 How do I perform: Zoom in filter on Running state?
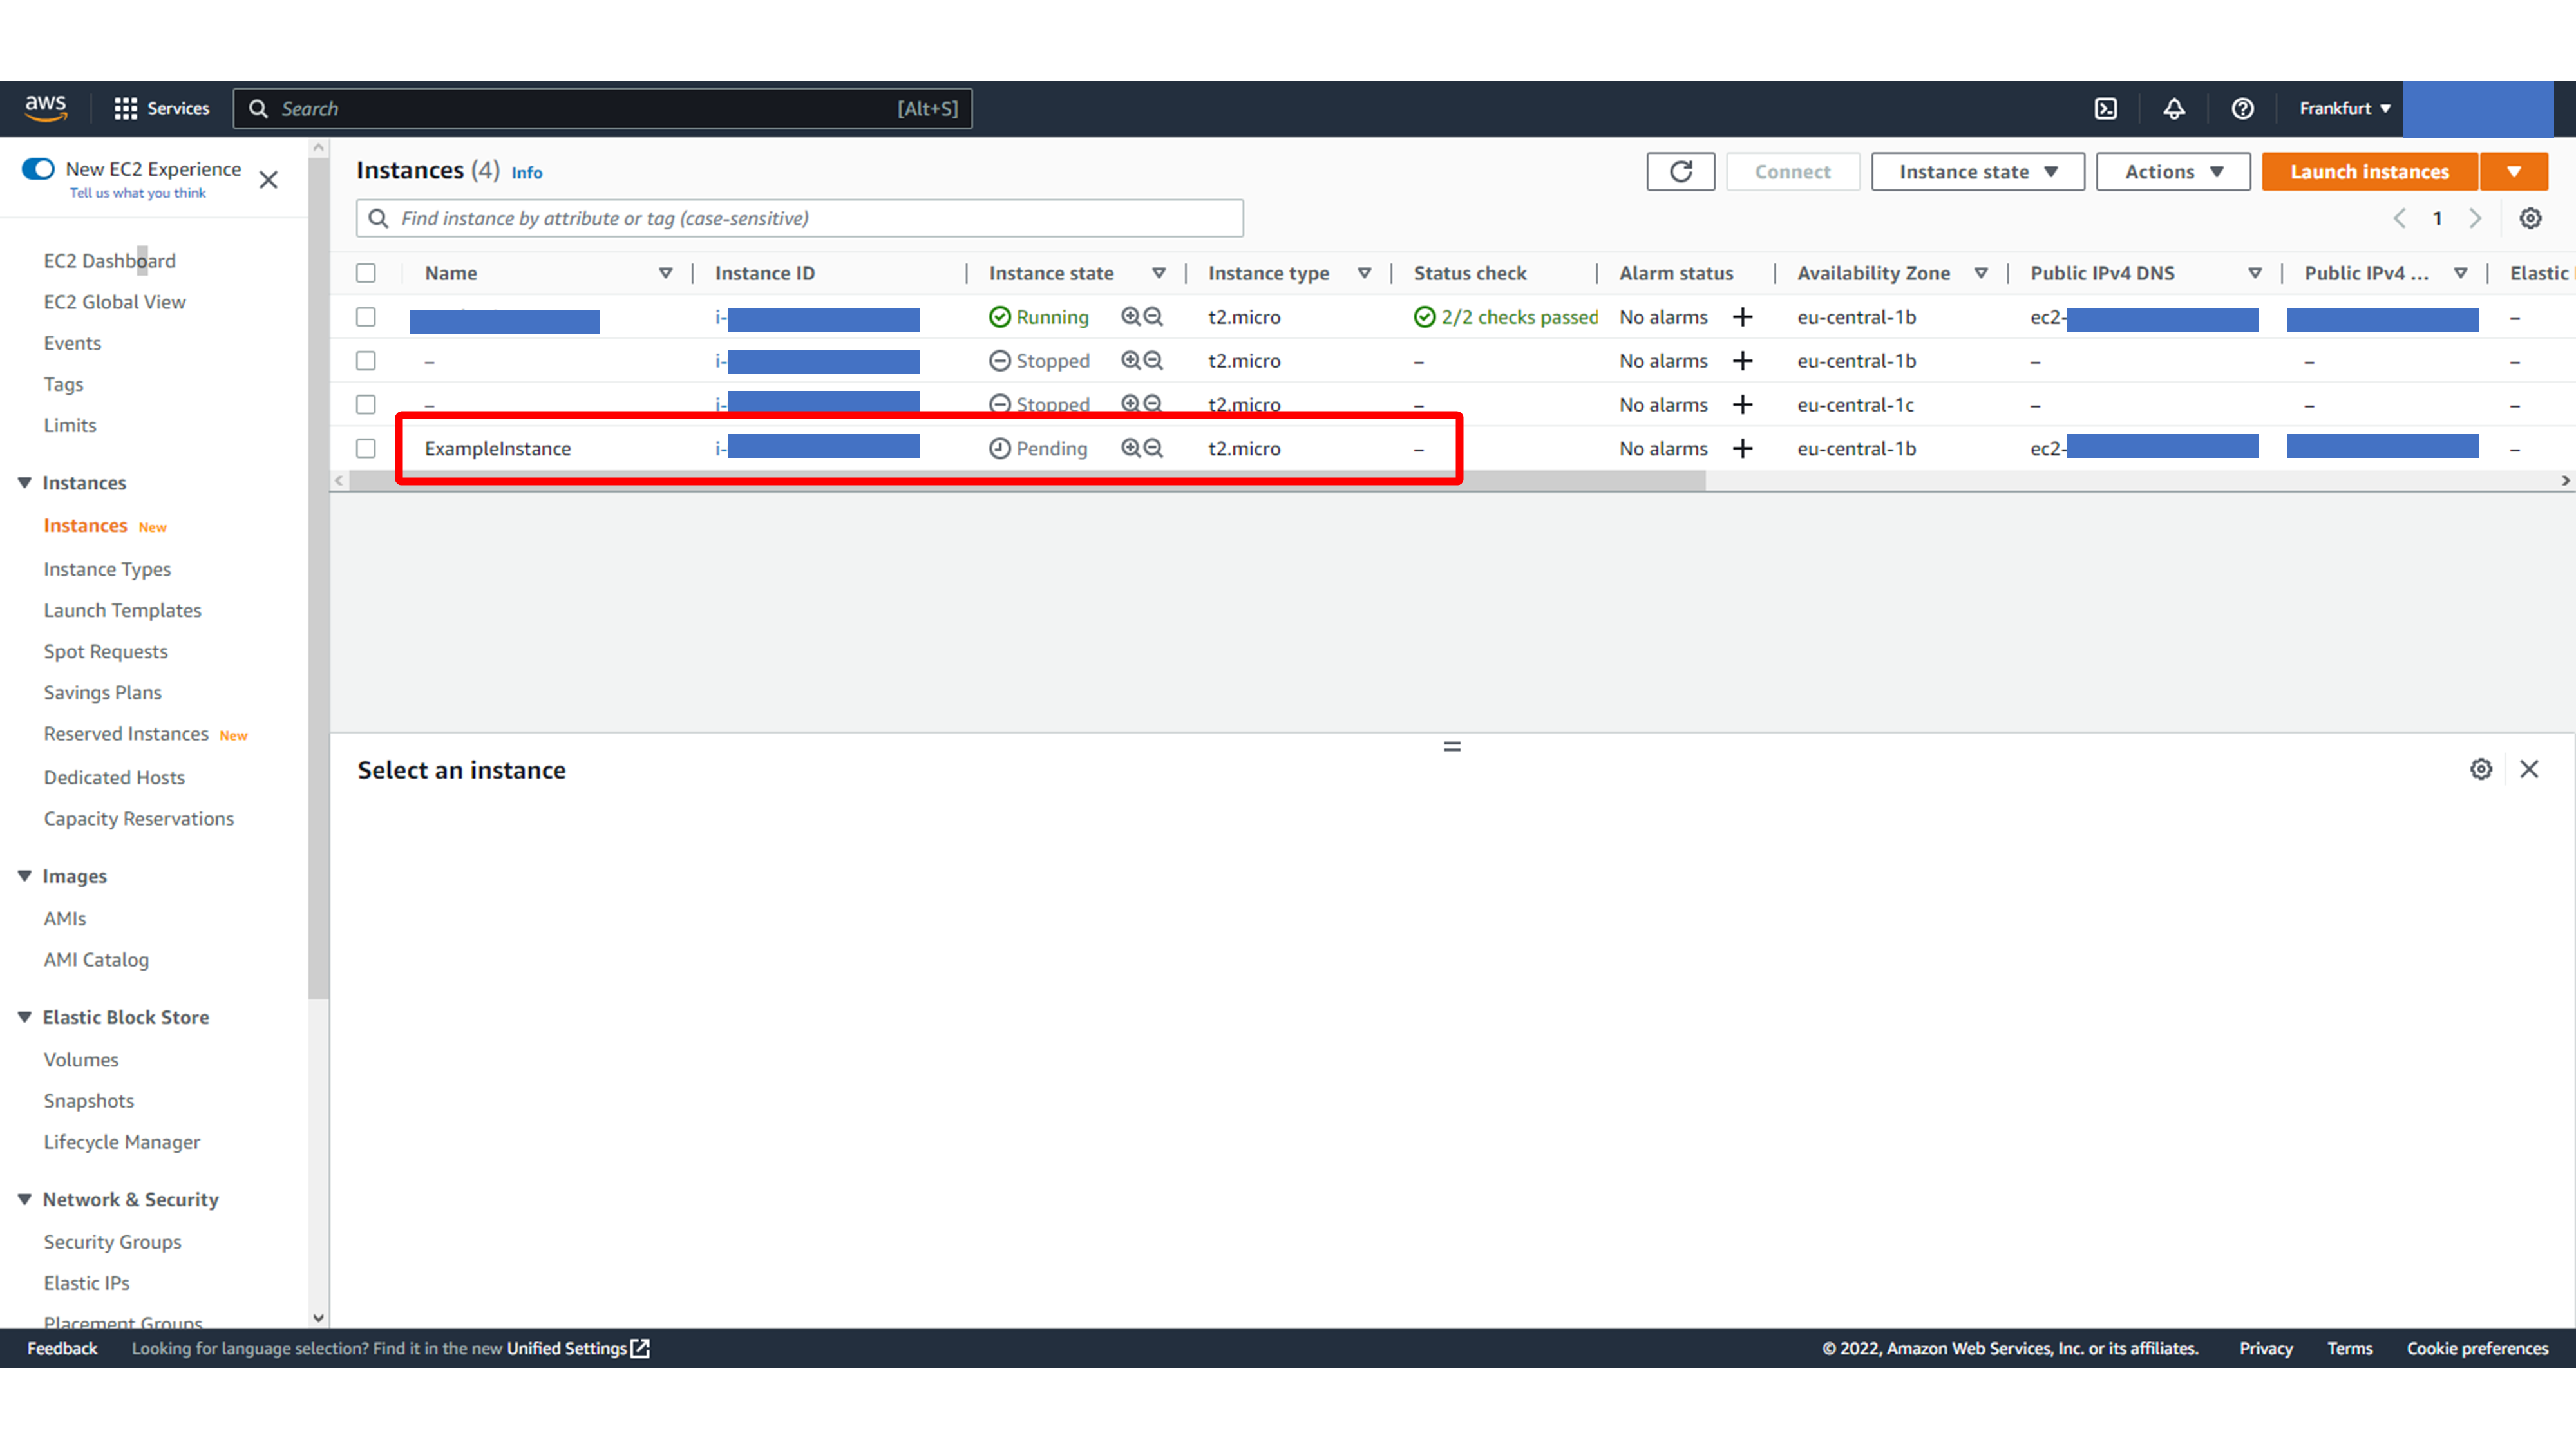[1130, 317]
